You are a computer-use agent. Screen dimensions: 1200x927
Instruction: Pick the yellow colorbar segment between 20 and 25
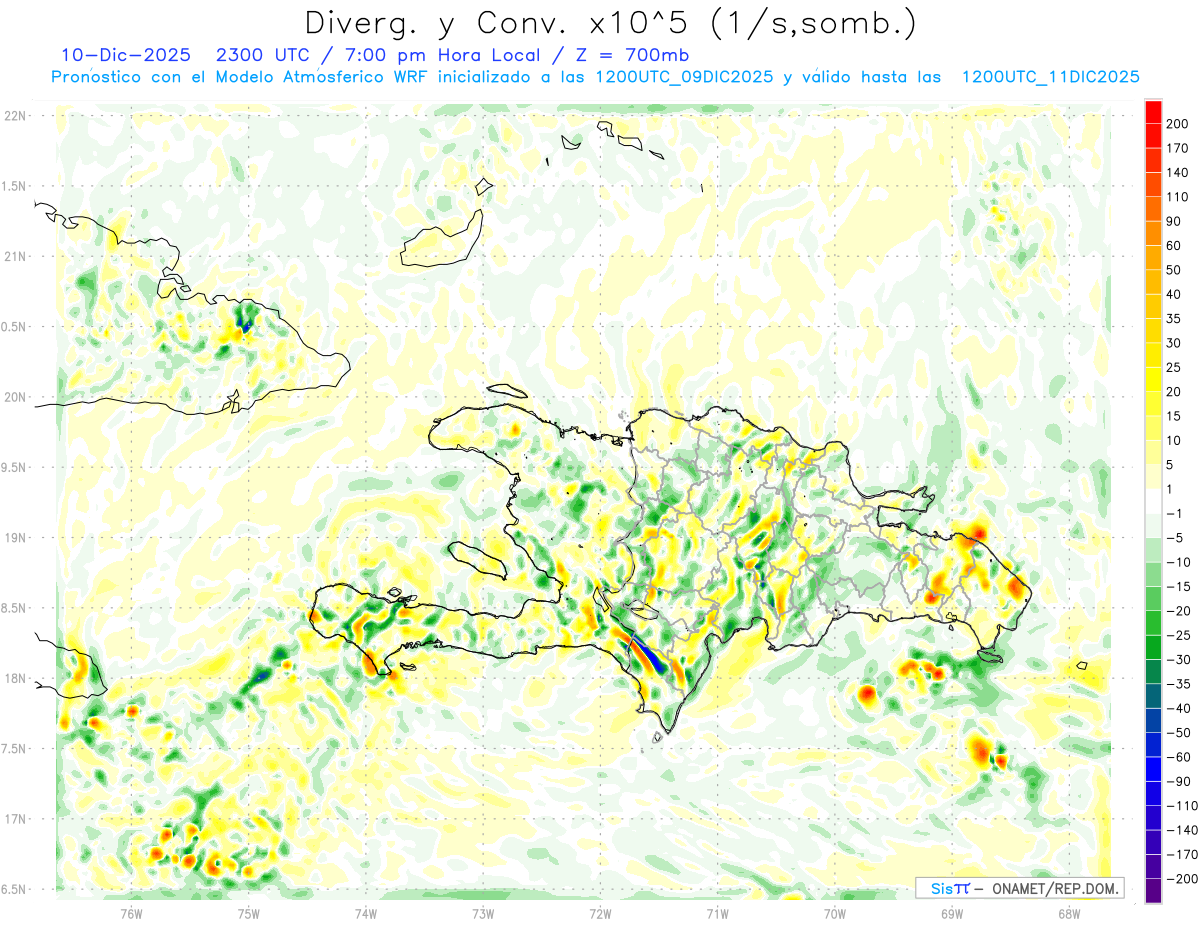(x=1153, y=380)
